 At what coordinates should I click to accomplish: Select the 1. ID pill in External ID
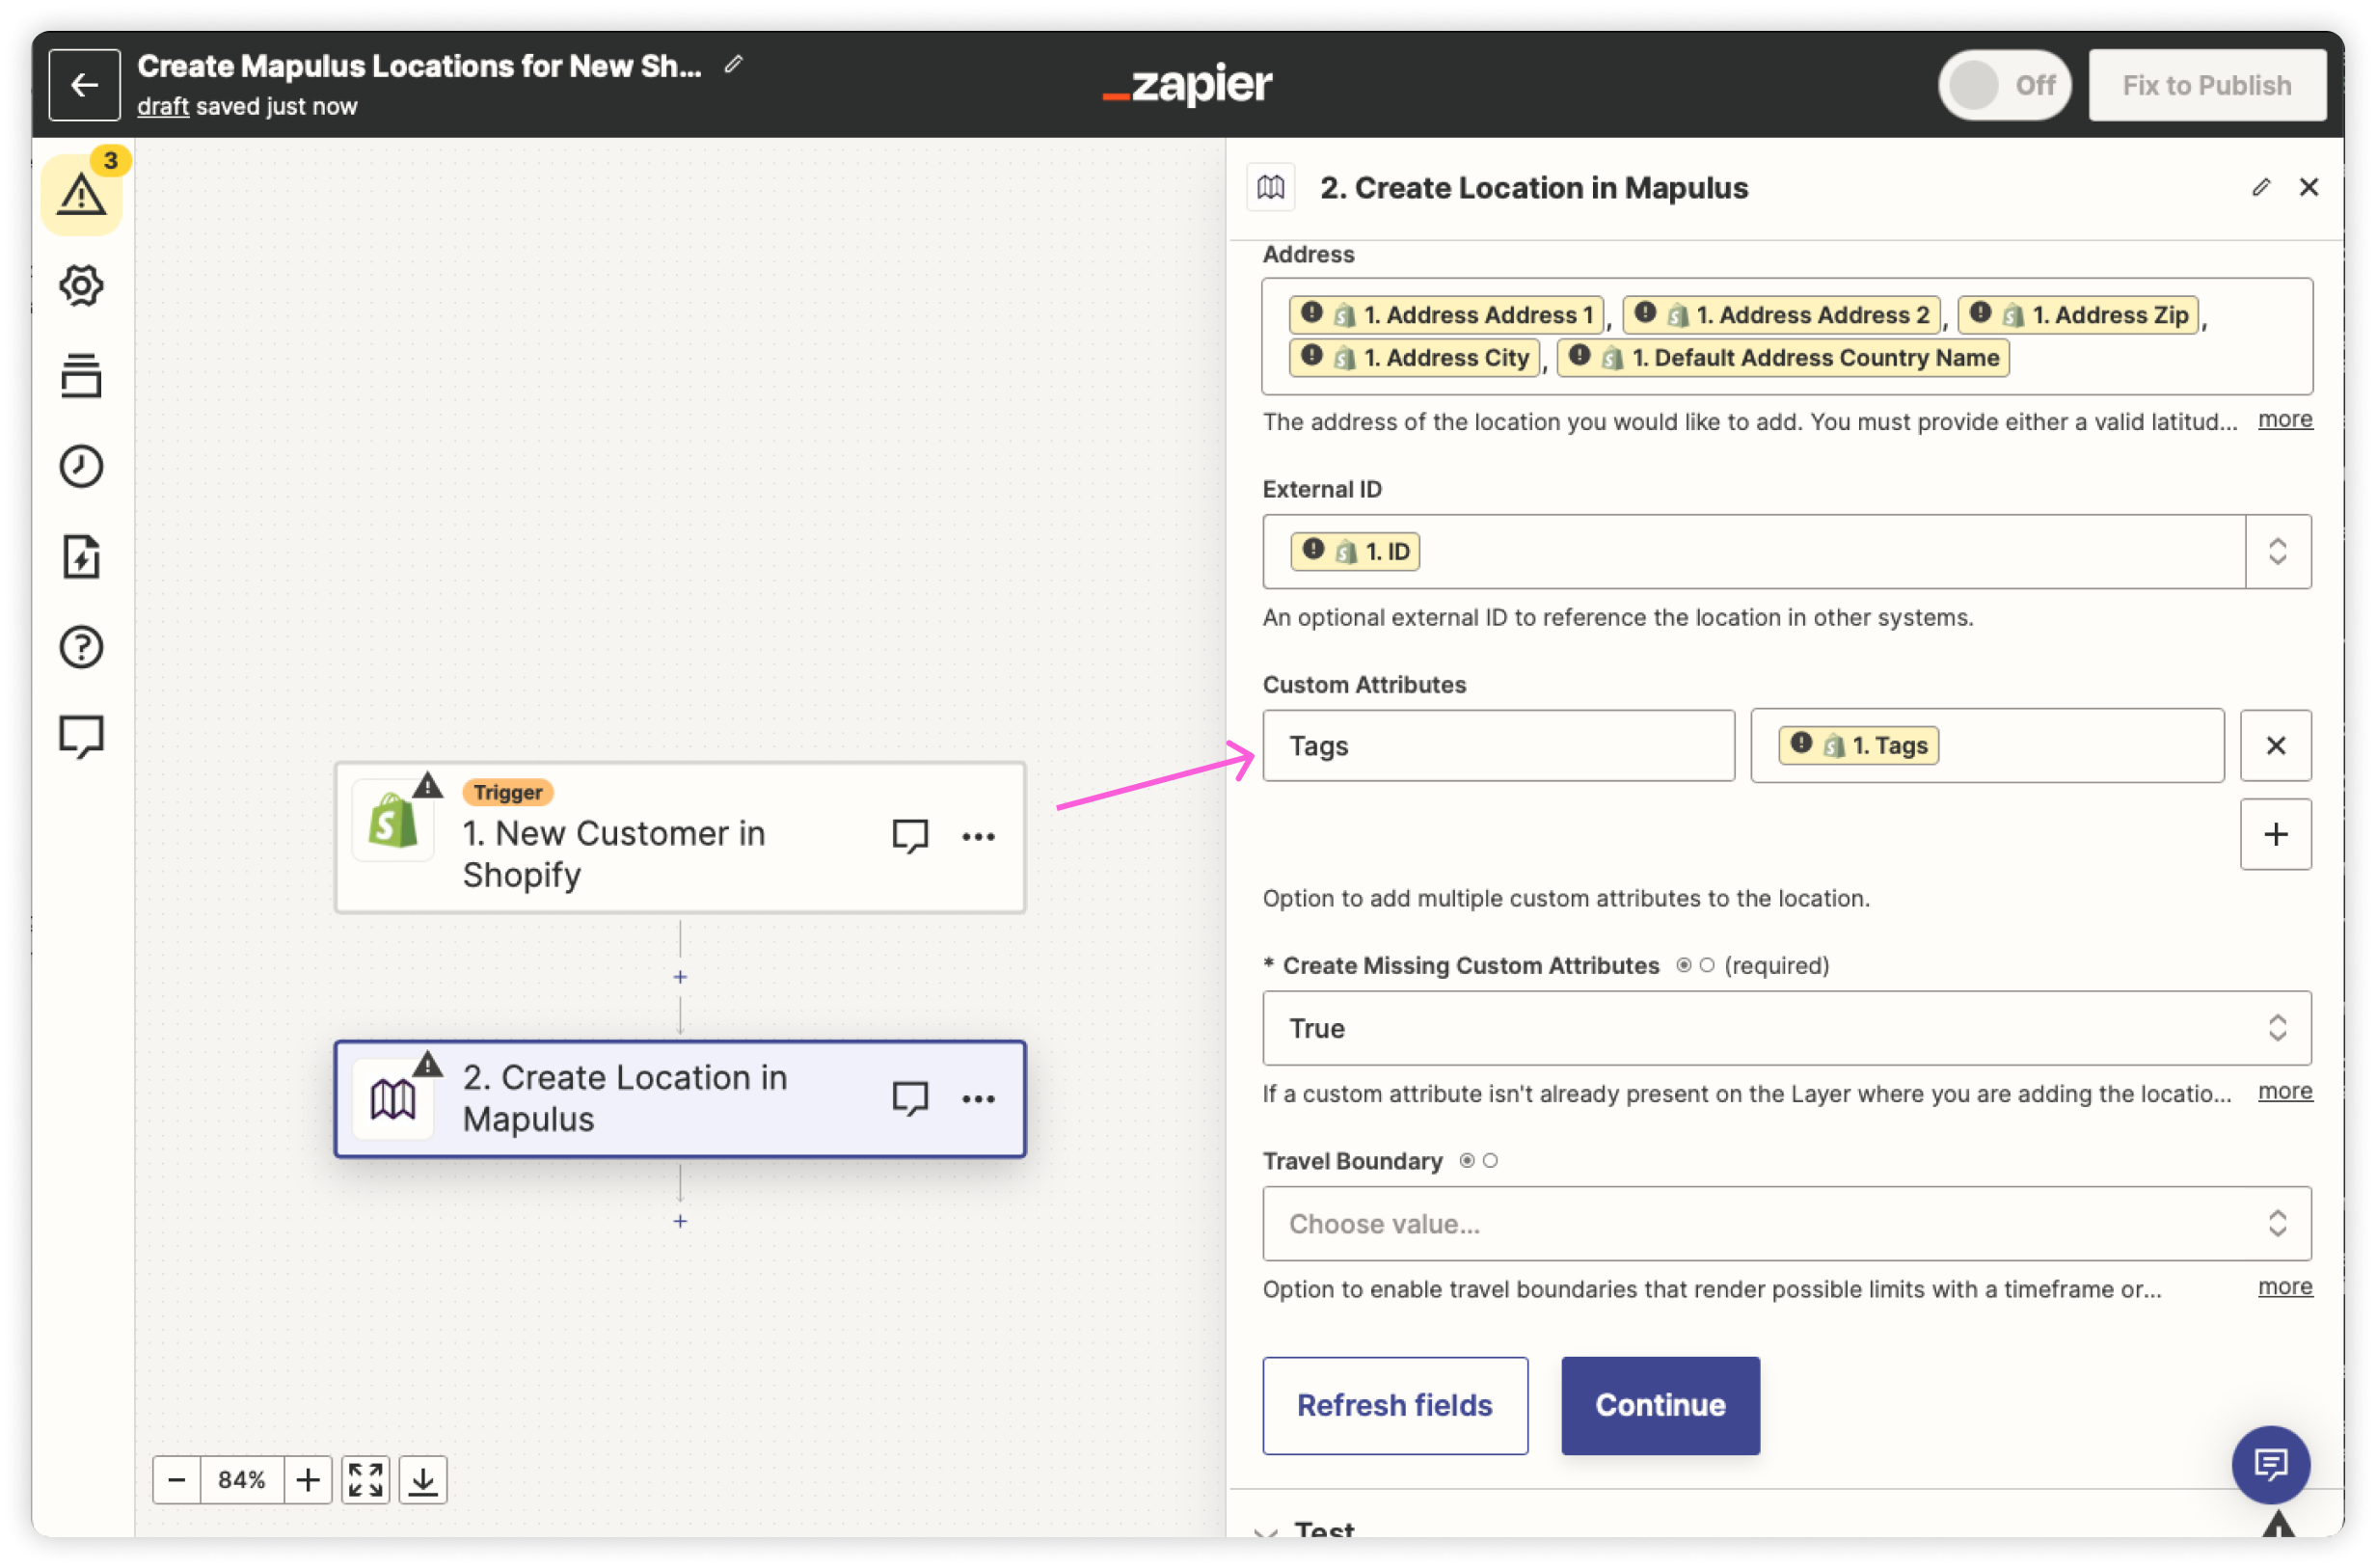(1355, 552)
